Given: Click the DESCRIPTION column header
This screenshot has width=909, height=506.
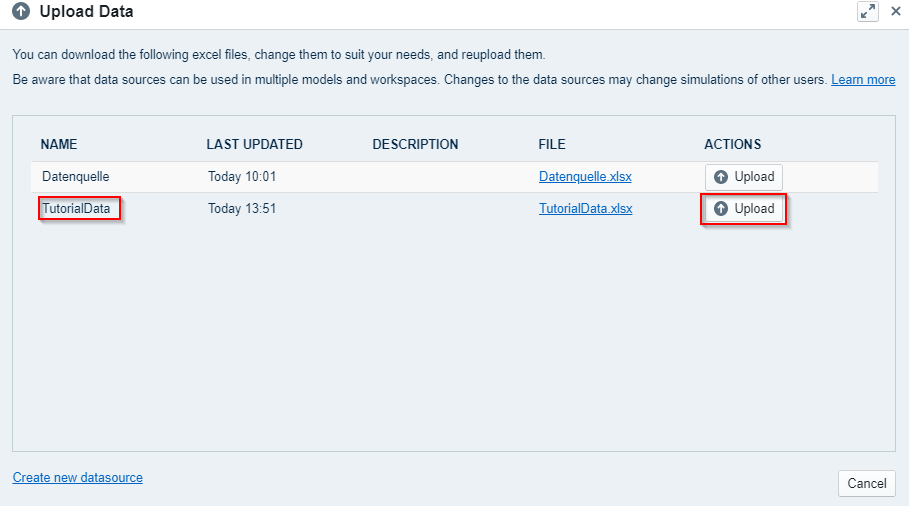Looking at the screenshot, I should [x=415, y=144].
